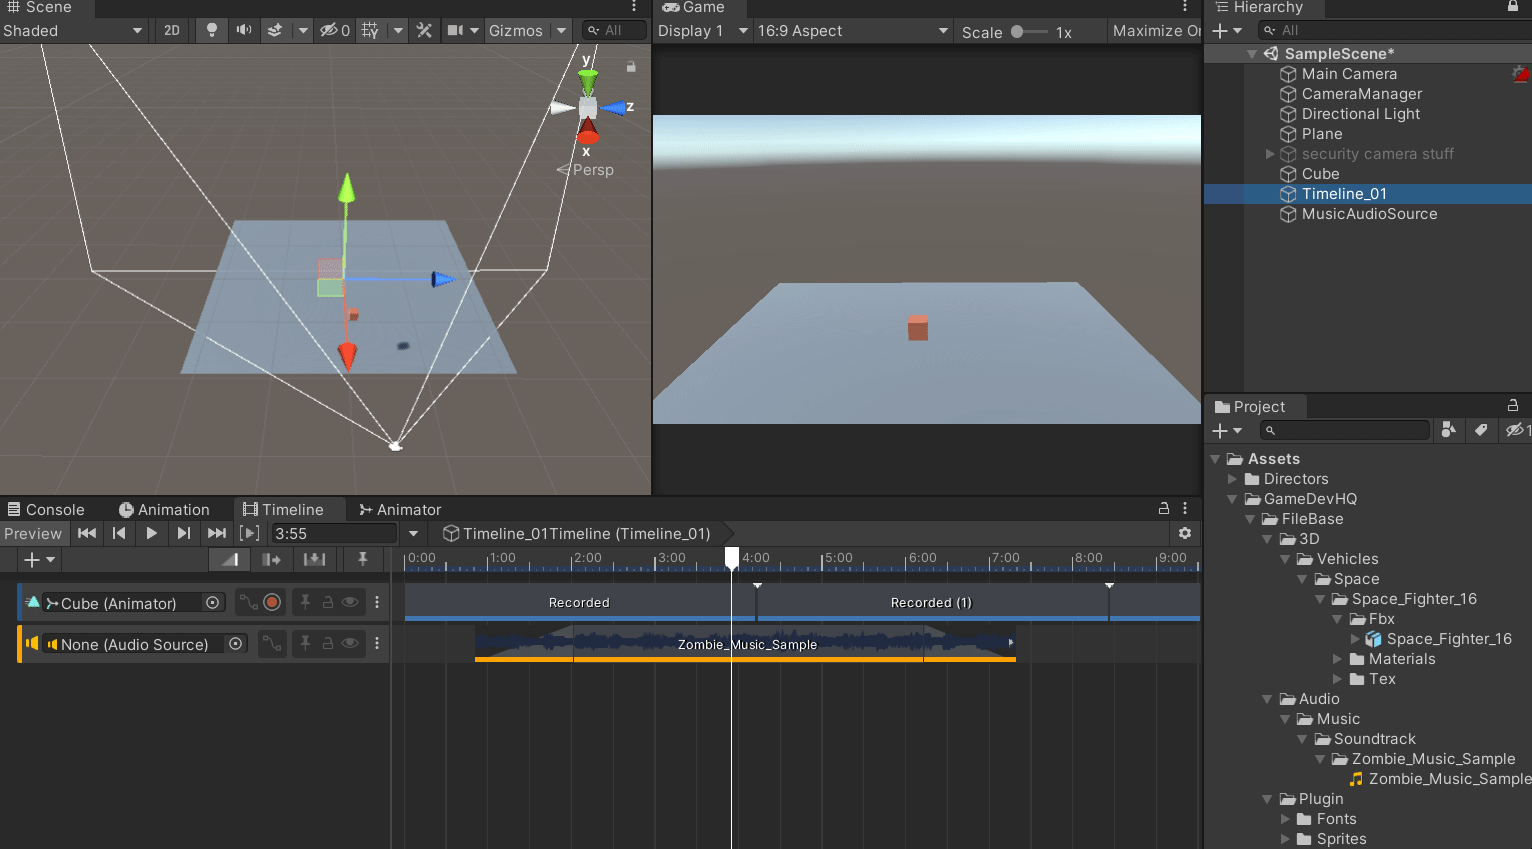Click Maximize On Play button
The height and width of the screenshot is (849, 1532).
(1155, 30)
